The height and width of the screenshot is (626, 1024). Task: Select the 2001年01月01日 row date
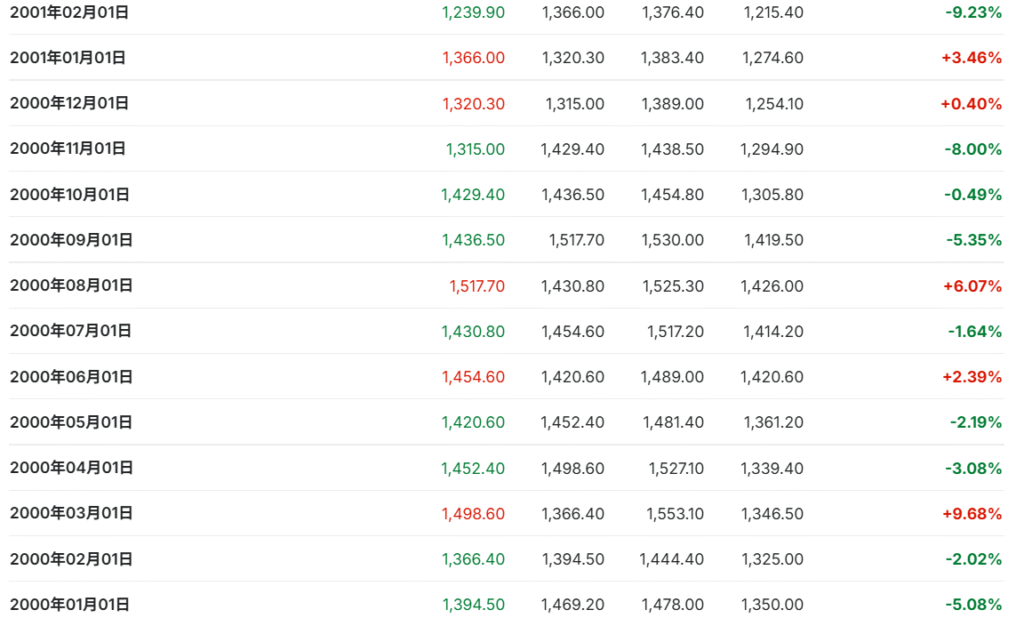pos(68,58)
